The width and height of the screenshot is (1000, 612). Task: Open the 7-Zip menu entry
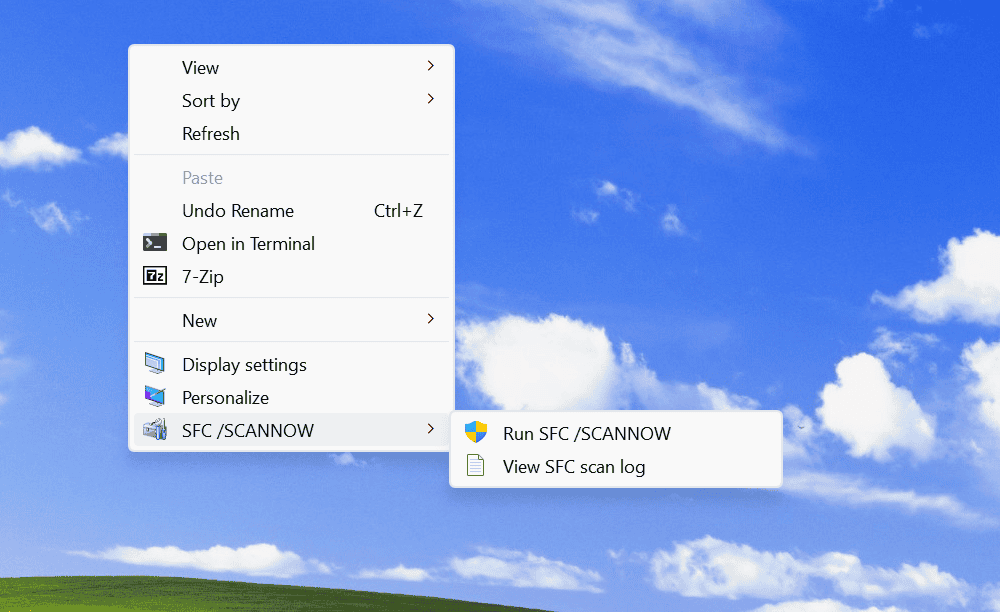pyautogui.click(x=291, y=276)
